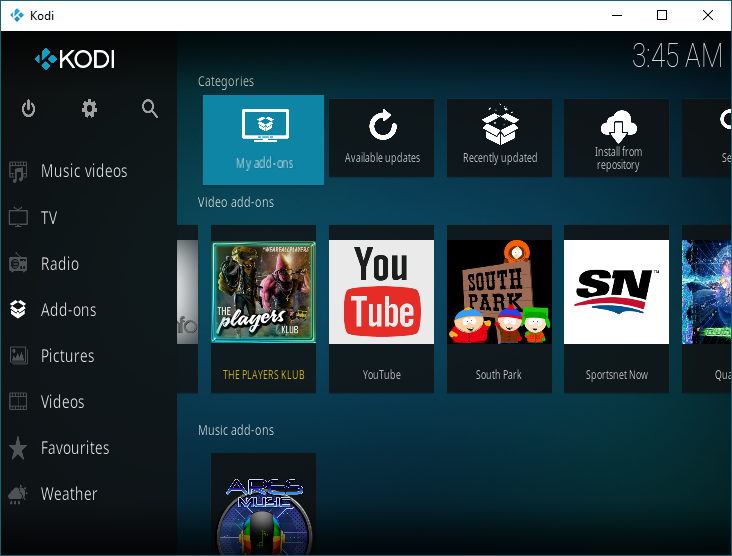The image size is (732, 556).
Task: Launch The Players Klub add-on
Action: click(x=263, y=309)
